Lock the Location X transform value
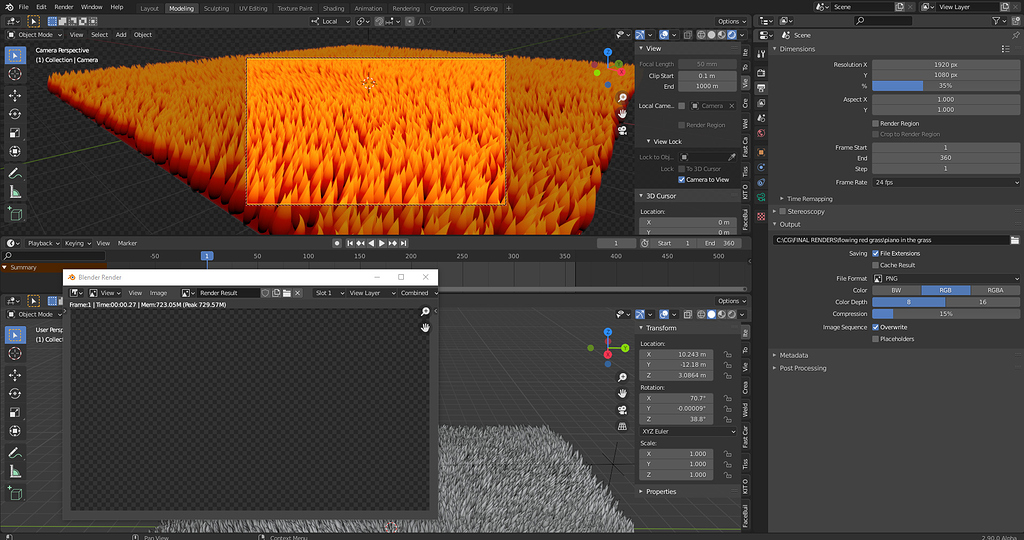This screenshot has height=540, width=1024. 728,355
